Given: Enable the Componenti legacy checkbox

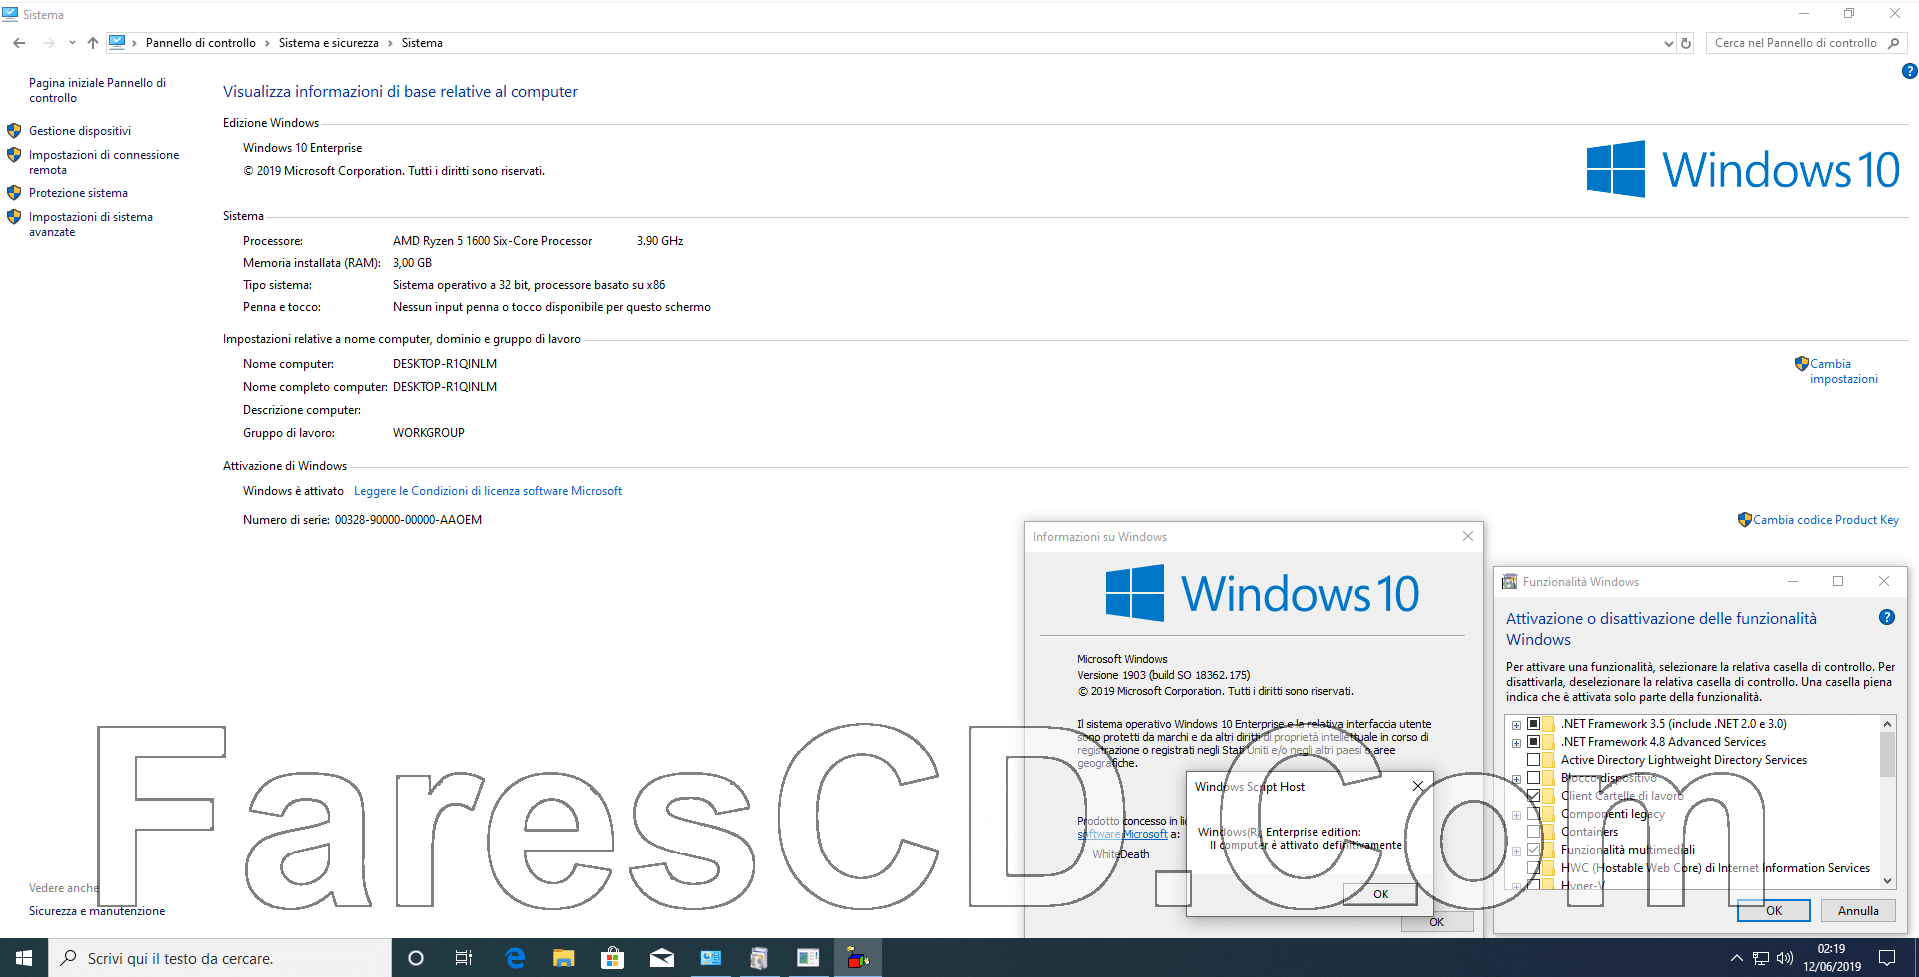Looking at the screenshot, I should (x=1533, y=814).
